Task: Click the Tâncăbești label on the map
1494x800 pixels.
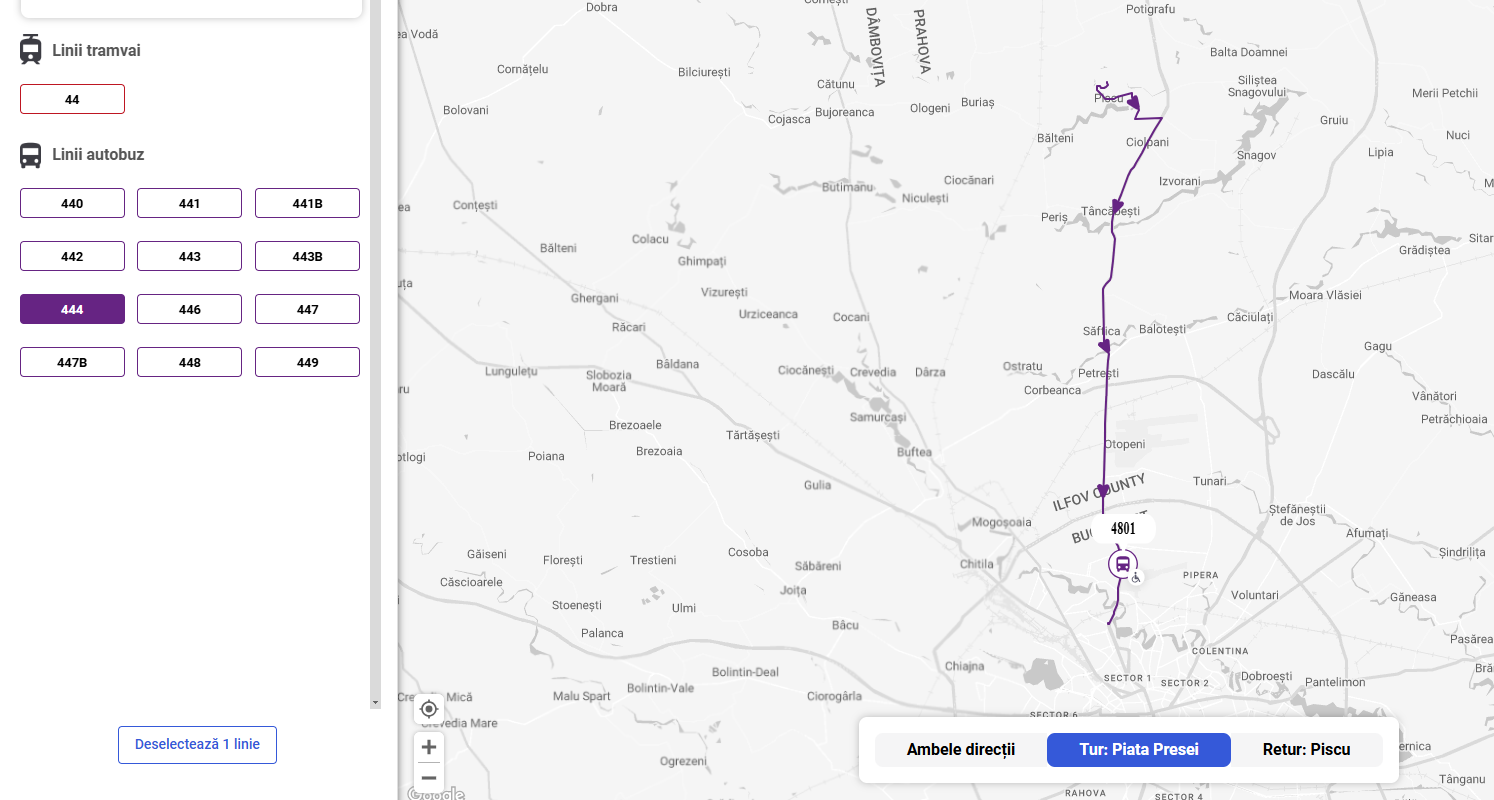Action: tap(1111, 211)
